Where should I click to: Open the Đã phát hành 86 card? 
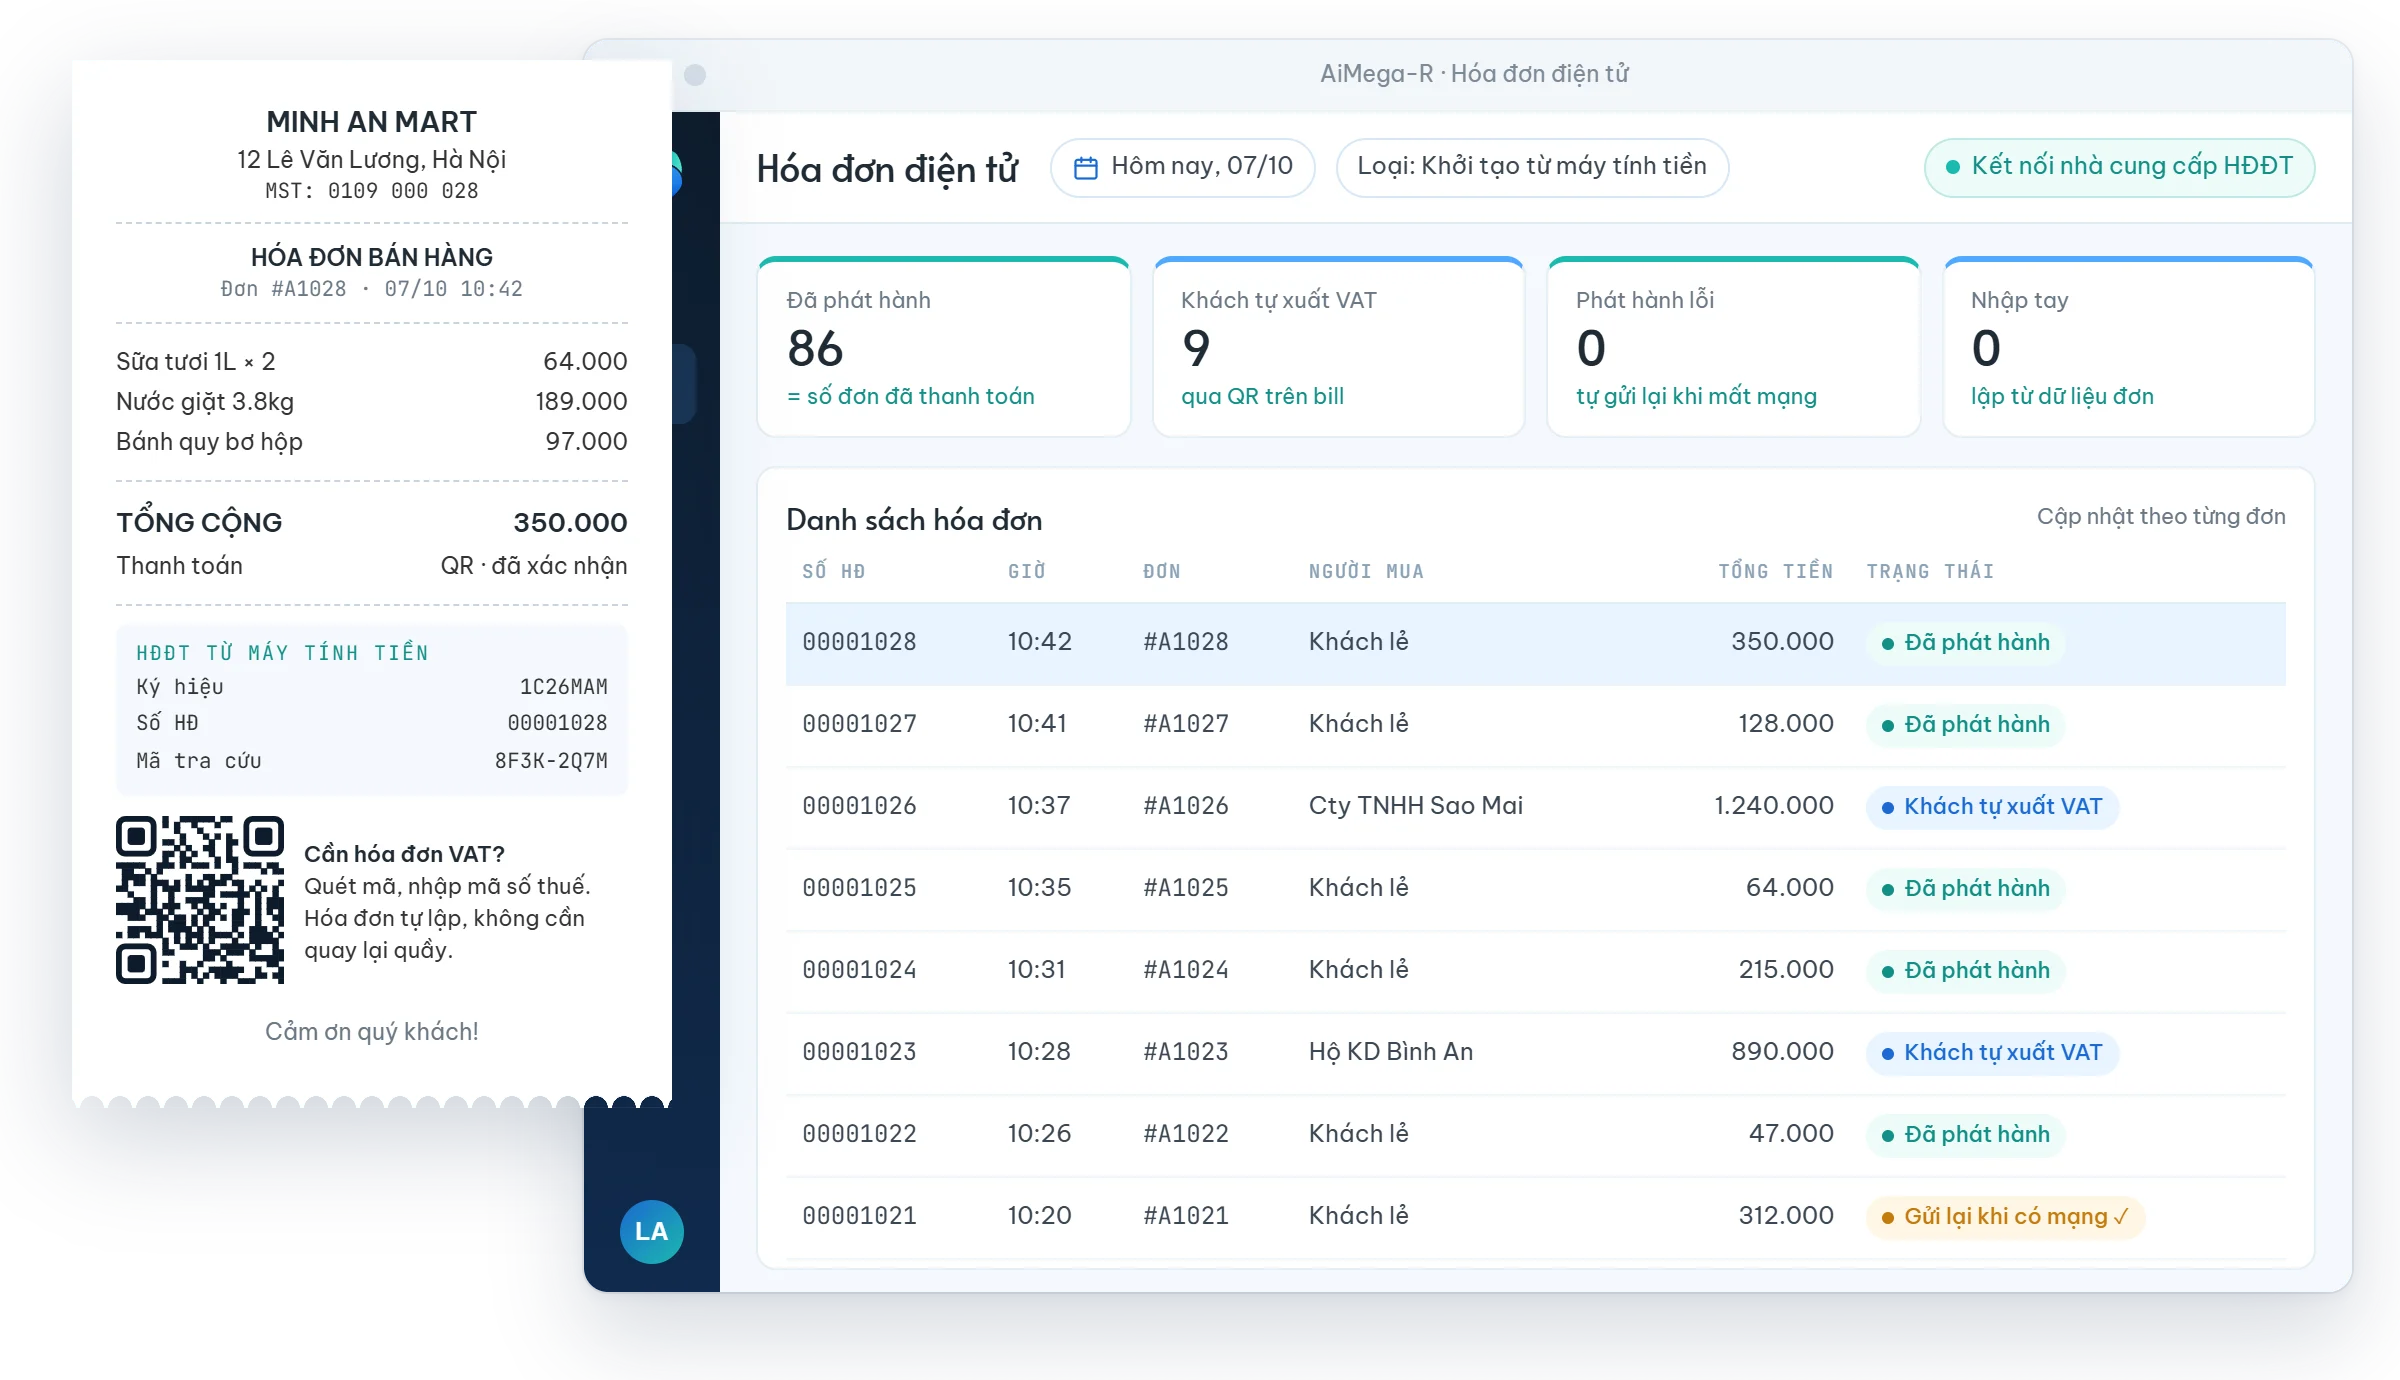(x=944, y=347)
